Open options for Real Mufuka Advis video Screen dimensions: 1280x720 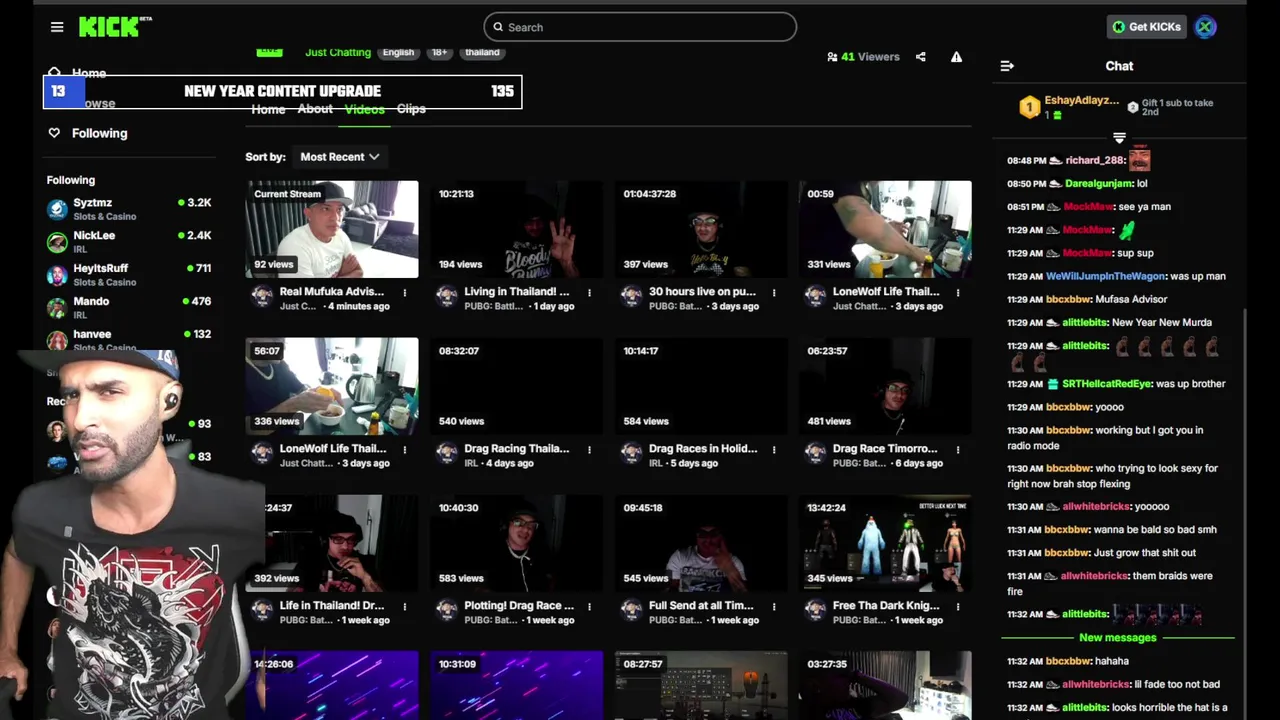pyautogui.click(x=405, y=293)
